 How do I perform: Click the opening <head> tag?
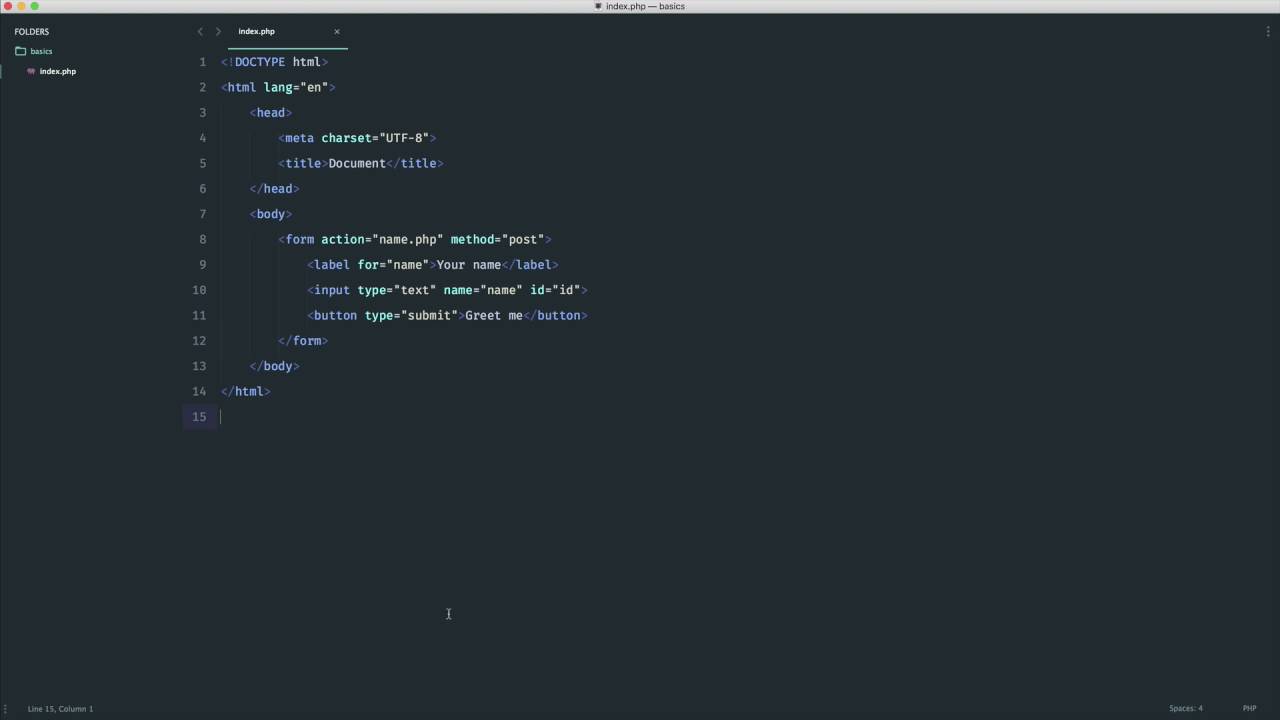coord(271,113)
